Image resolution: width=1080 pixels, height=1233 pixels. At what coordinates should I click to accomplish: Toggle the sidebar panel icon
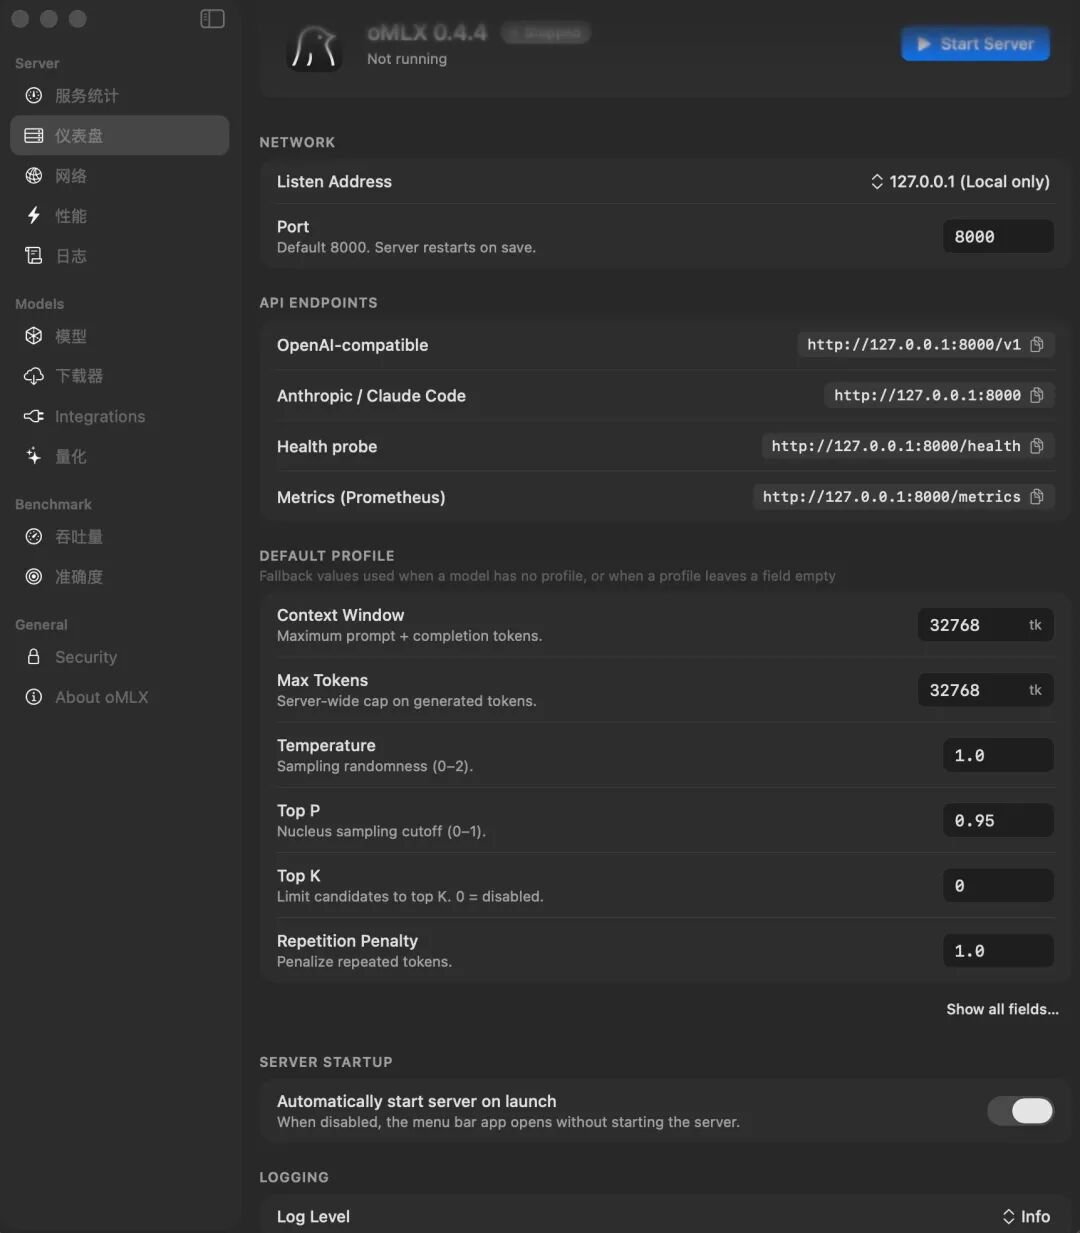[x=212, y=19]
